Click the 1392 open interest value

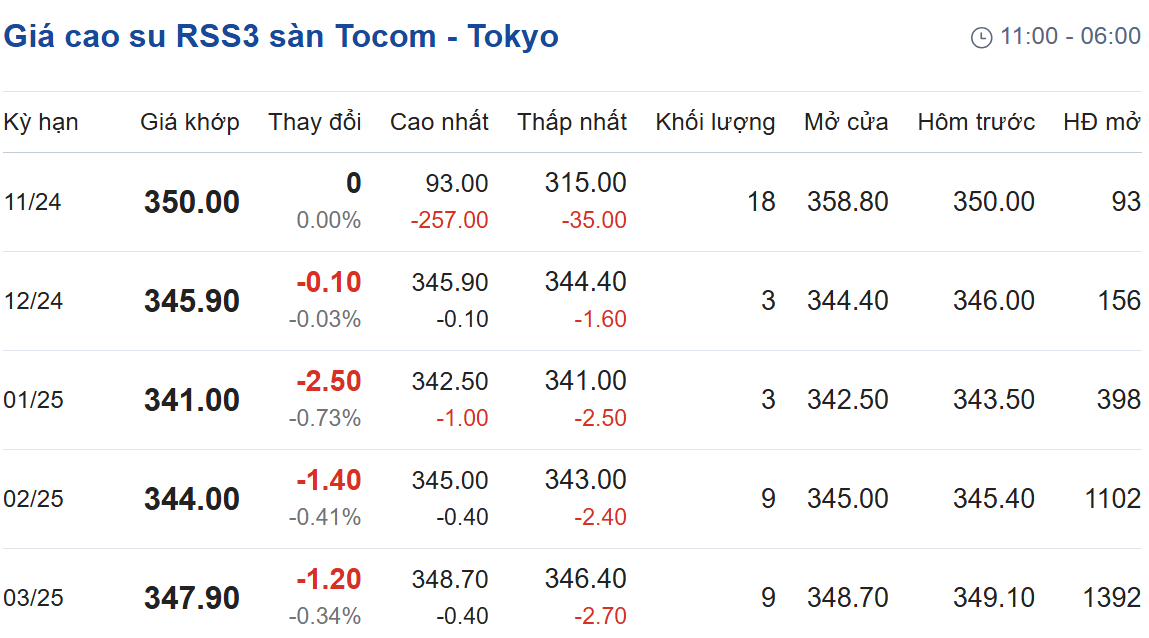(1112, 598)
